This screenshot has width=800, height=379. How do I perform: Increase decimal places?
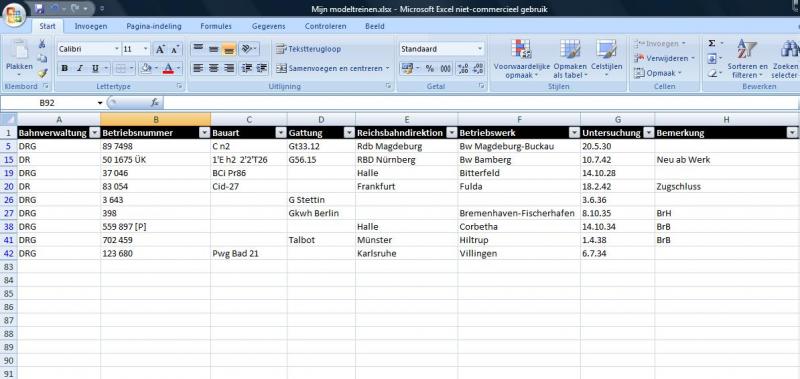coord(463,68)
